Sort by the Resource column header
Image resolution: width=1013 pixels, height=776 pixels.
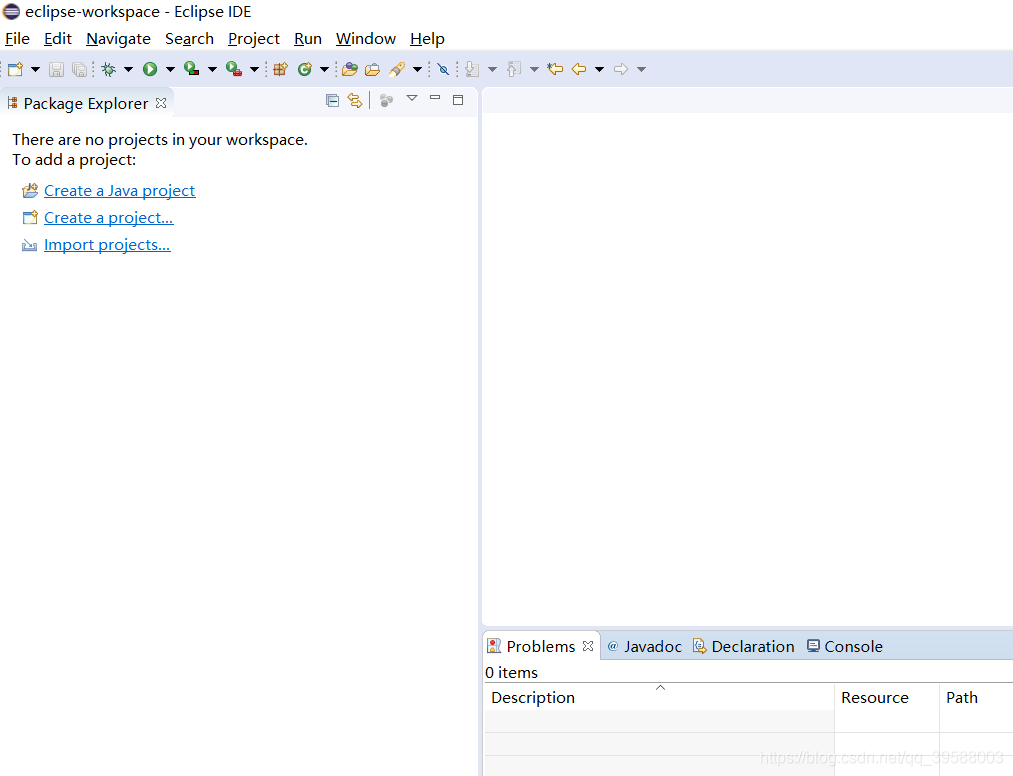886,697
